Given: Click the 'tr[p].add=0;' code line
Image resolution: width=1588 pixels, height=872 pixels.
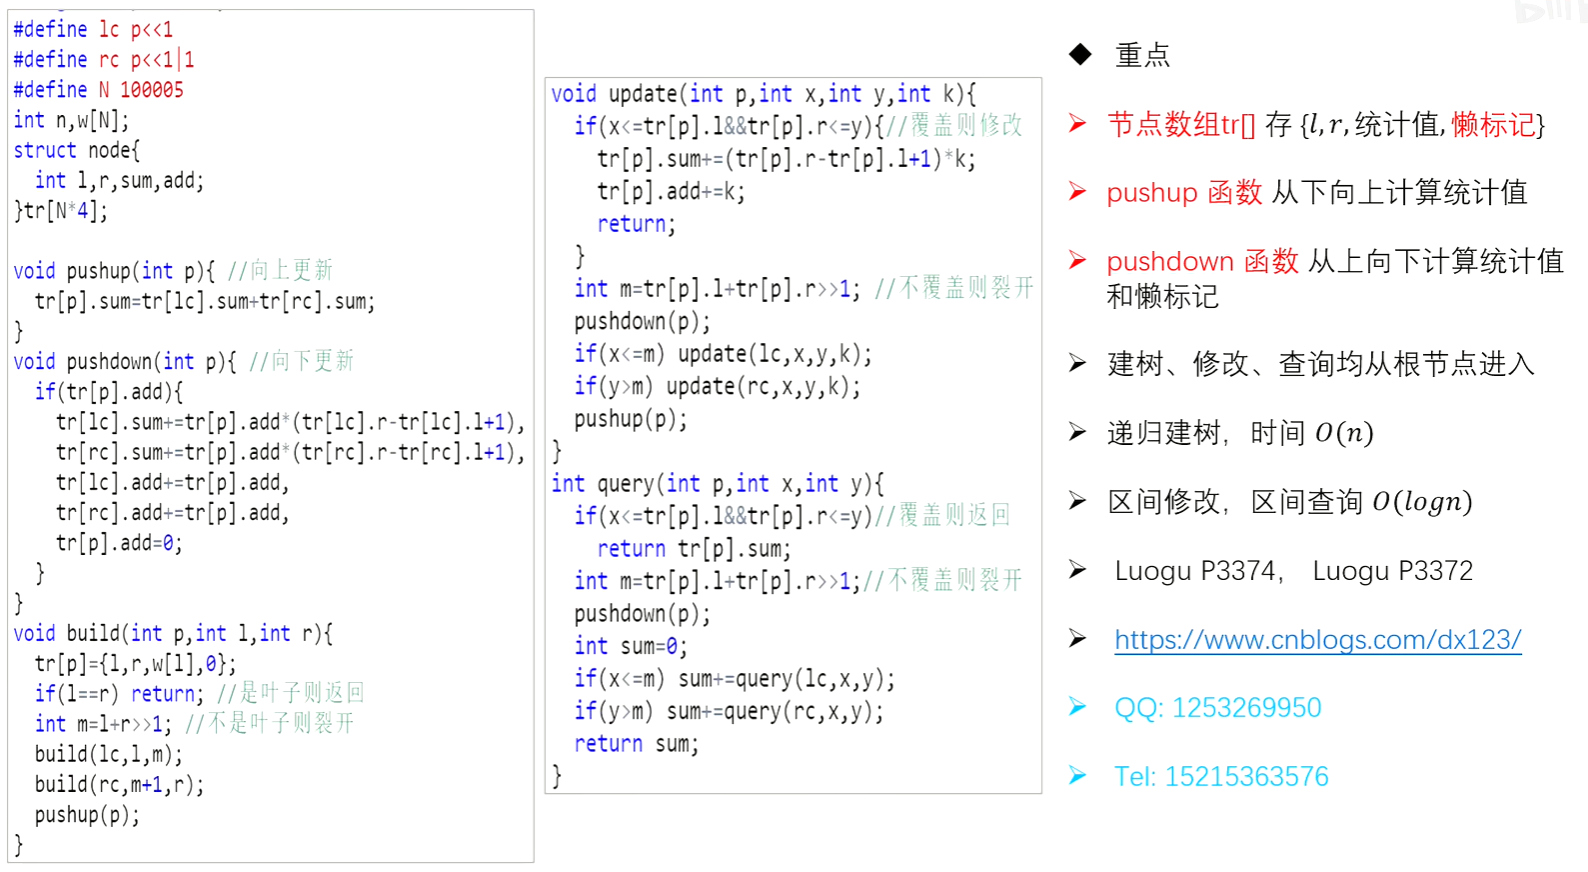Looking at the screenshot, I should coord(119,542).
